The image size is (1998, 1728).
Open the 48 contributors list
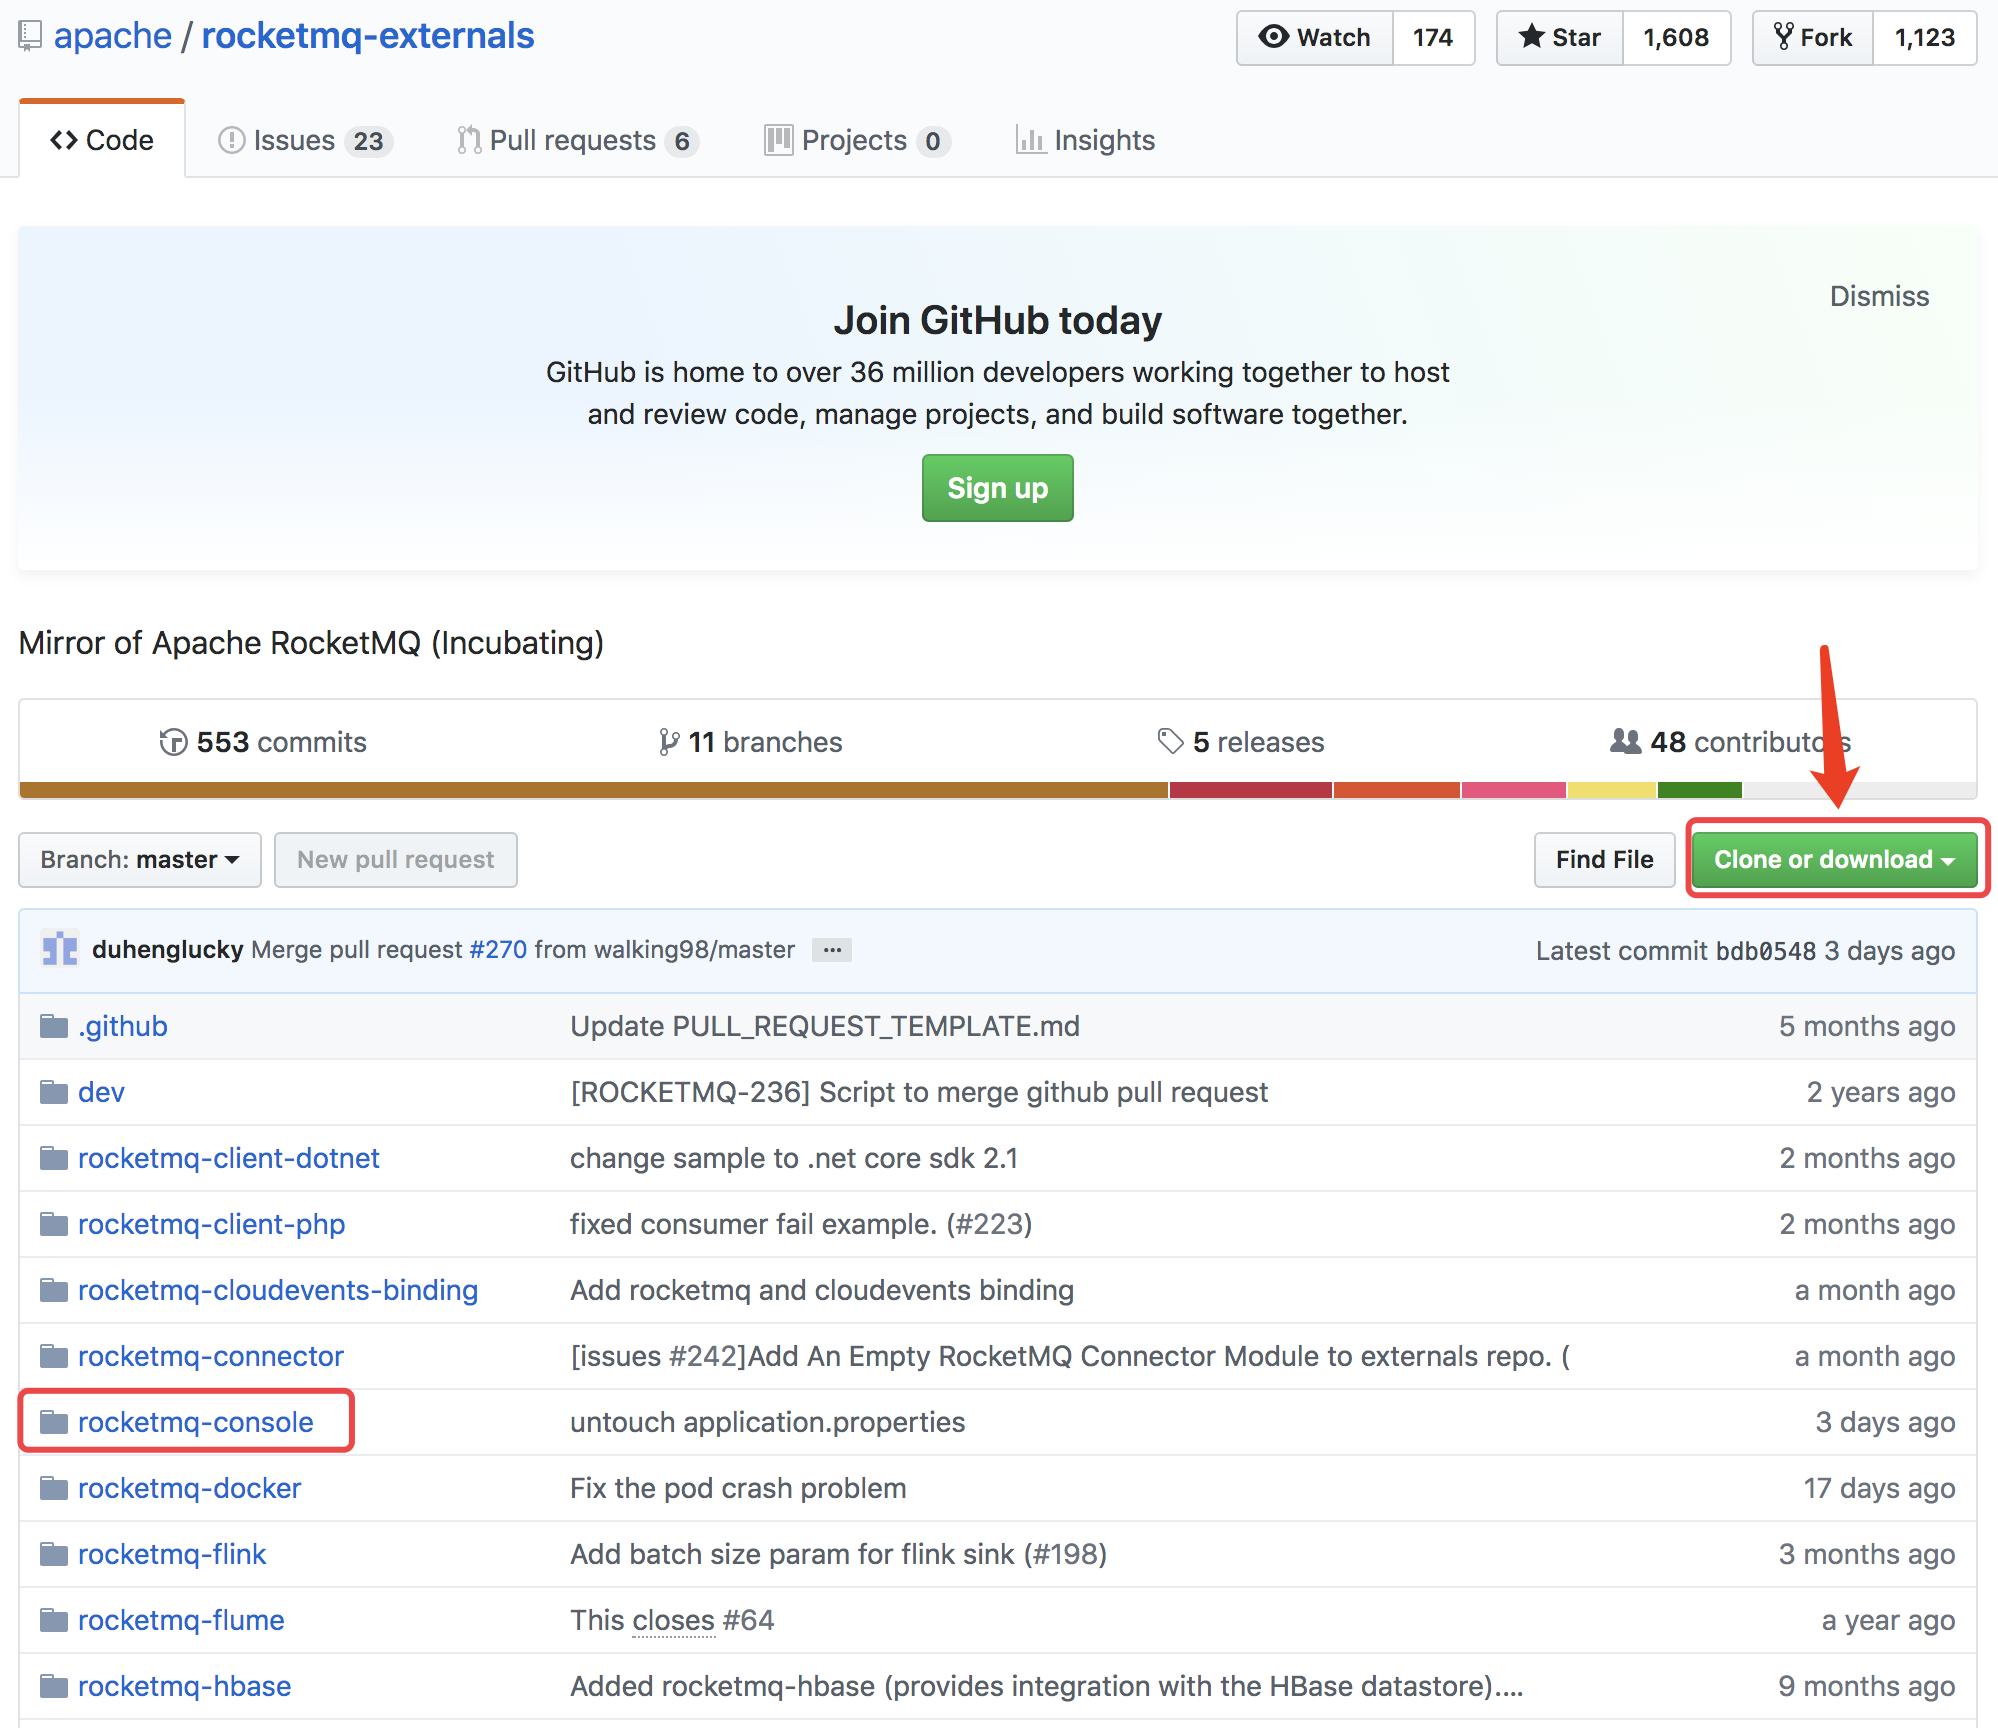click(1727, 742)
